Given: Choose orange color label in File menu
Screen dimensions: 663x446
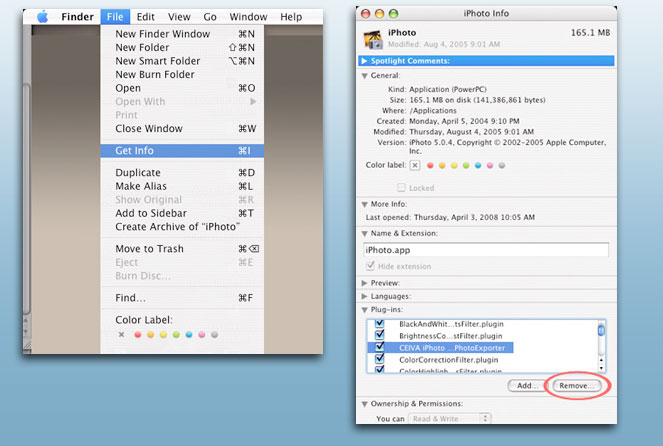Looking at the screenshot, I should click(x=151, y=335).
